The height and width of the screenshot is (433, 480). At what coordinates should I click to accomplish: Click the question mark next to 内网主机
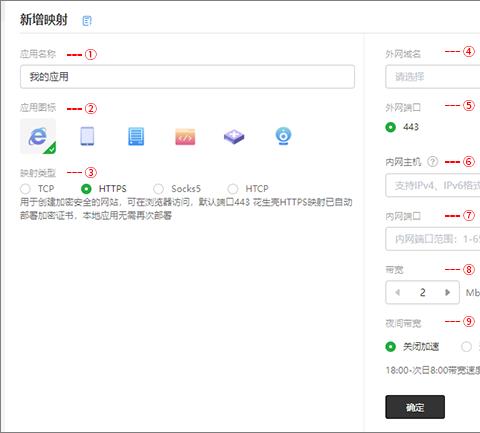pos(432,162)
